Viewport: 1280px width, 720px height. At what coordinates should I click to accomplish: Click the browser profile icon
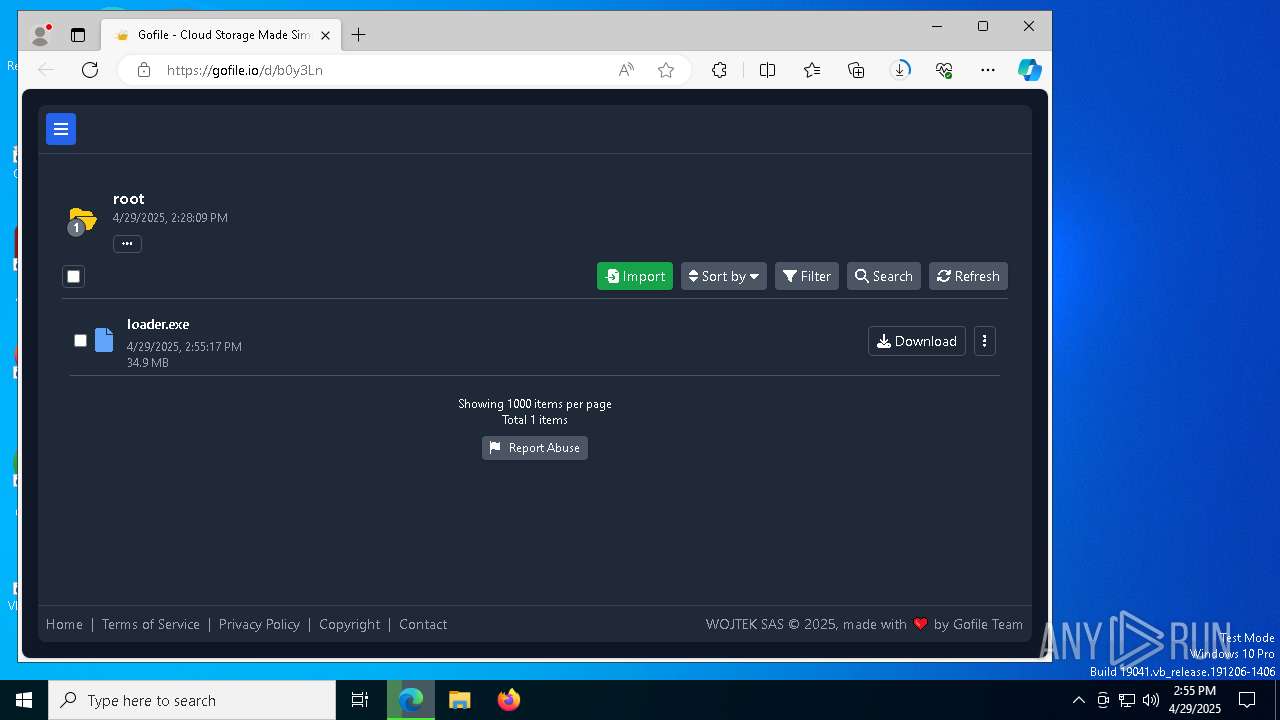(40, 35)
